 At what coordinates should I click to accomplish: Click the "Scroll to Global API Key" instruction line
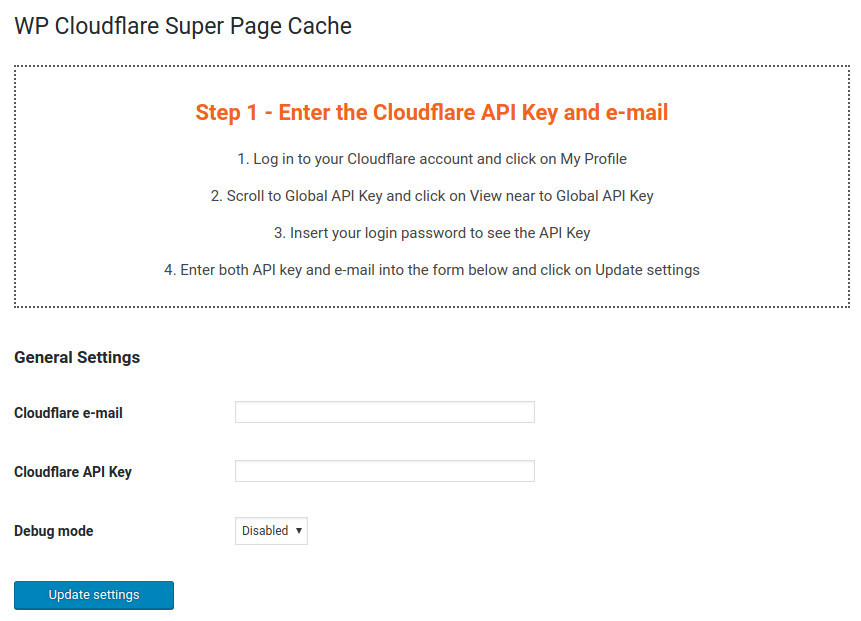click(431, 196)
